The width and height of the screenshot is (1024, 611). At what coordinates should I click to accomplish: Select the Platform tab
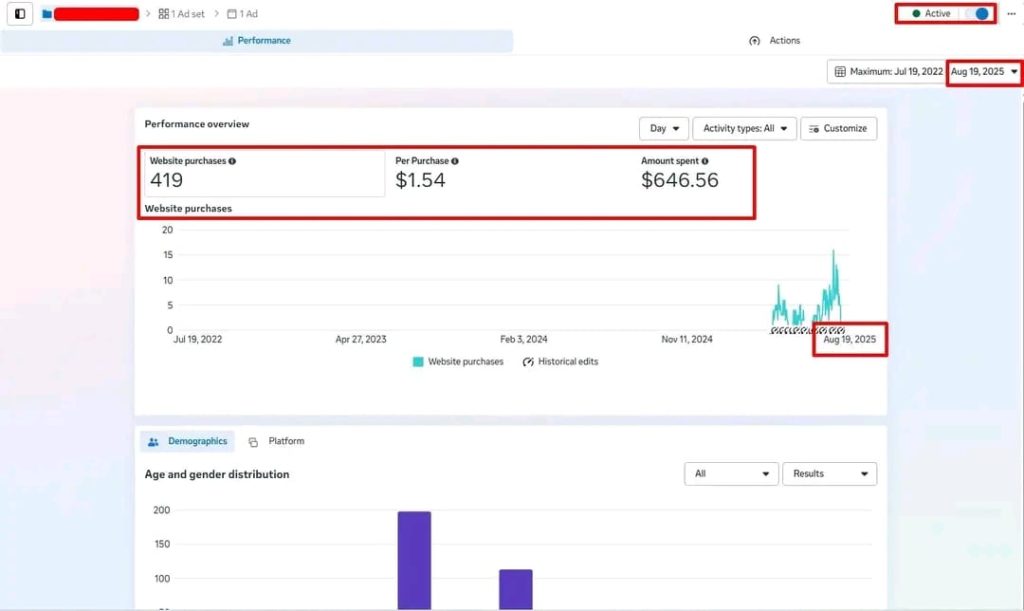277,441
